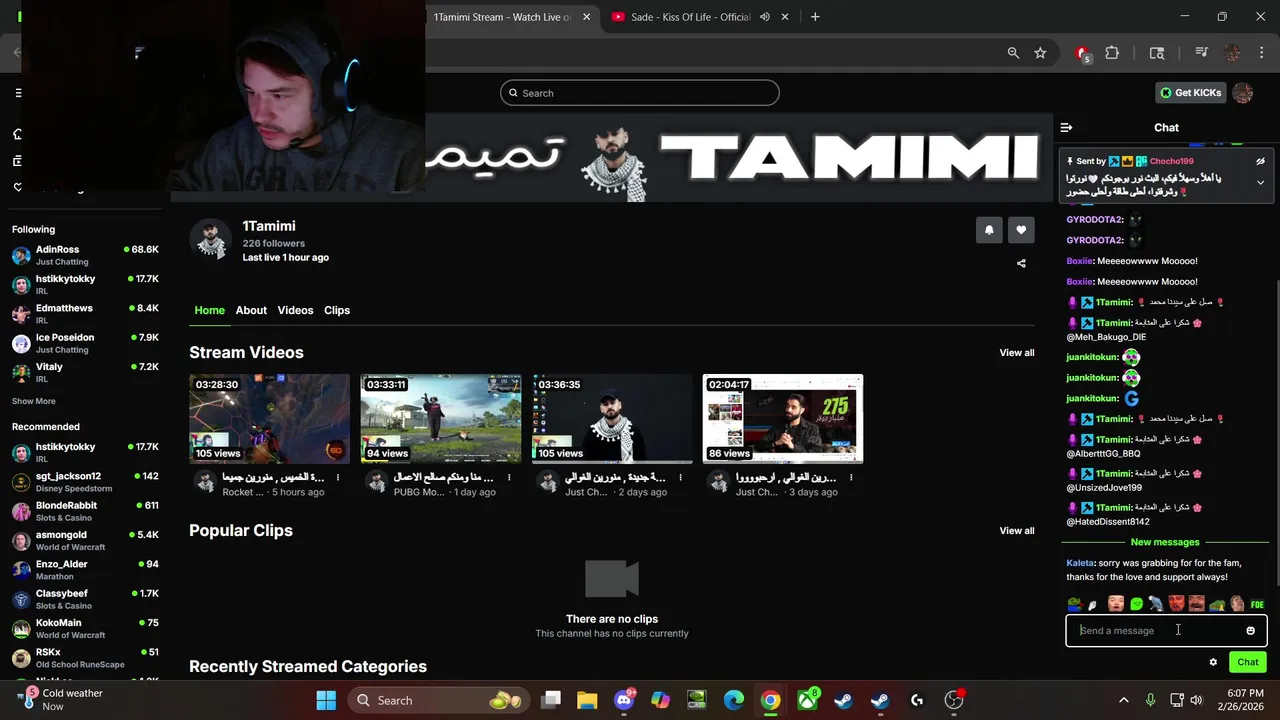View all Popular Clips
The width and height of the screenshot is (1280, 720).
[1017, 531]
